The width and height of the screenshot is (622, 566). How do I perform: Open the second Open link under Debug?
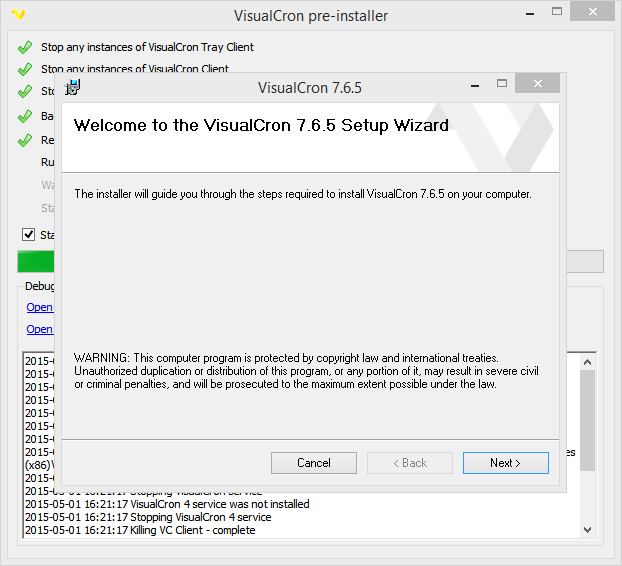(39, 329)
